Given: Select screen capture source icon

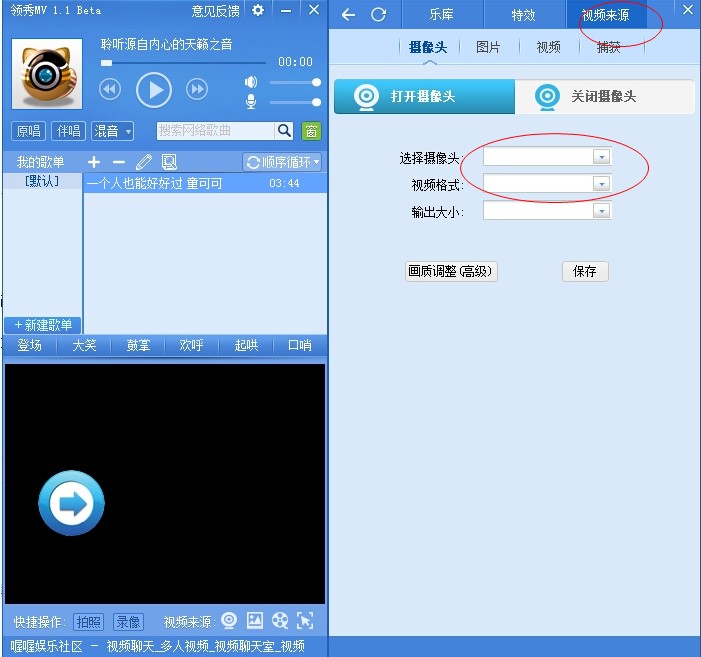Looking at the screenshot, I should coord(305,620).
